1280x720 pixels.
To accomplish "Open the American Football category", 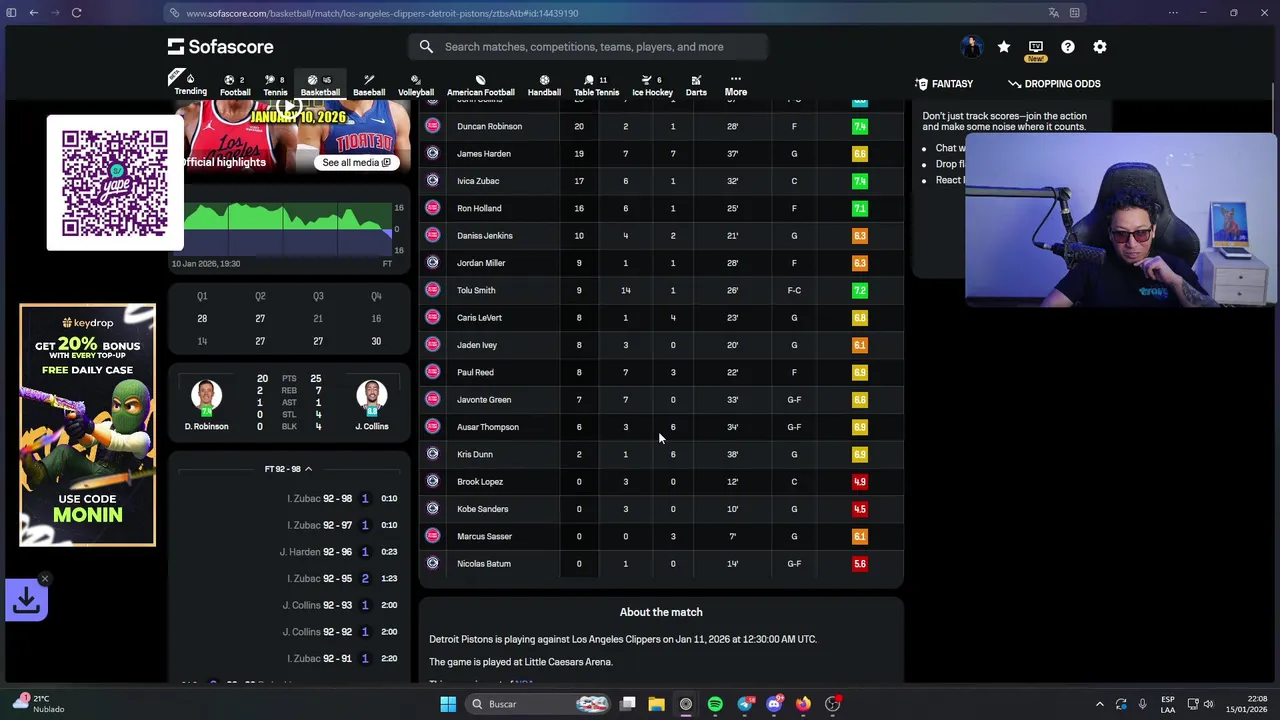I will click(x=481, y=85).
